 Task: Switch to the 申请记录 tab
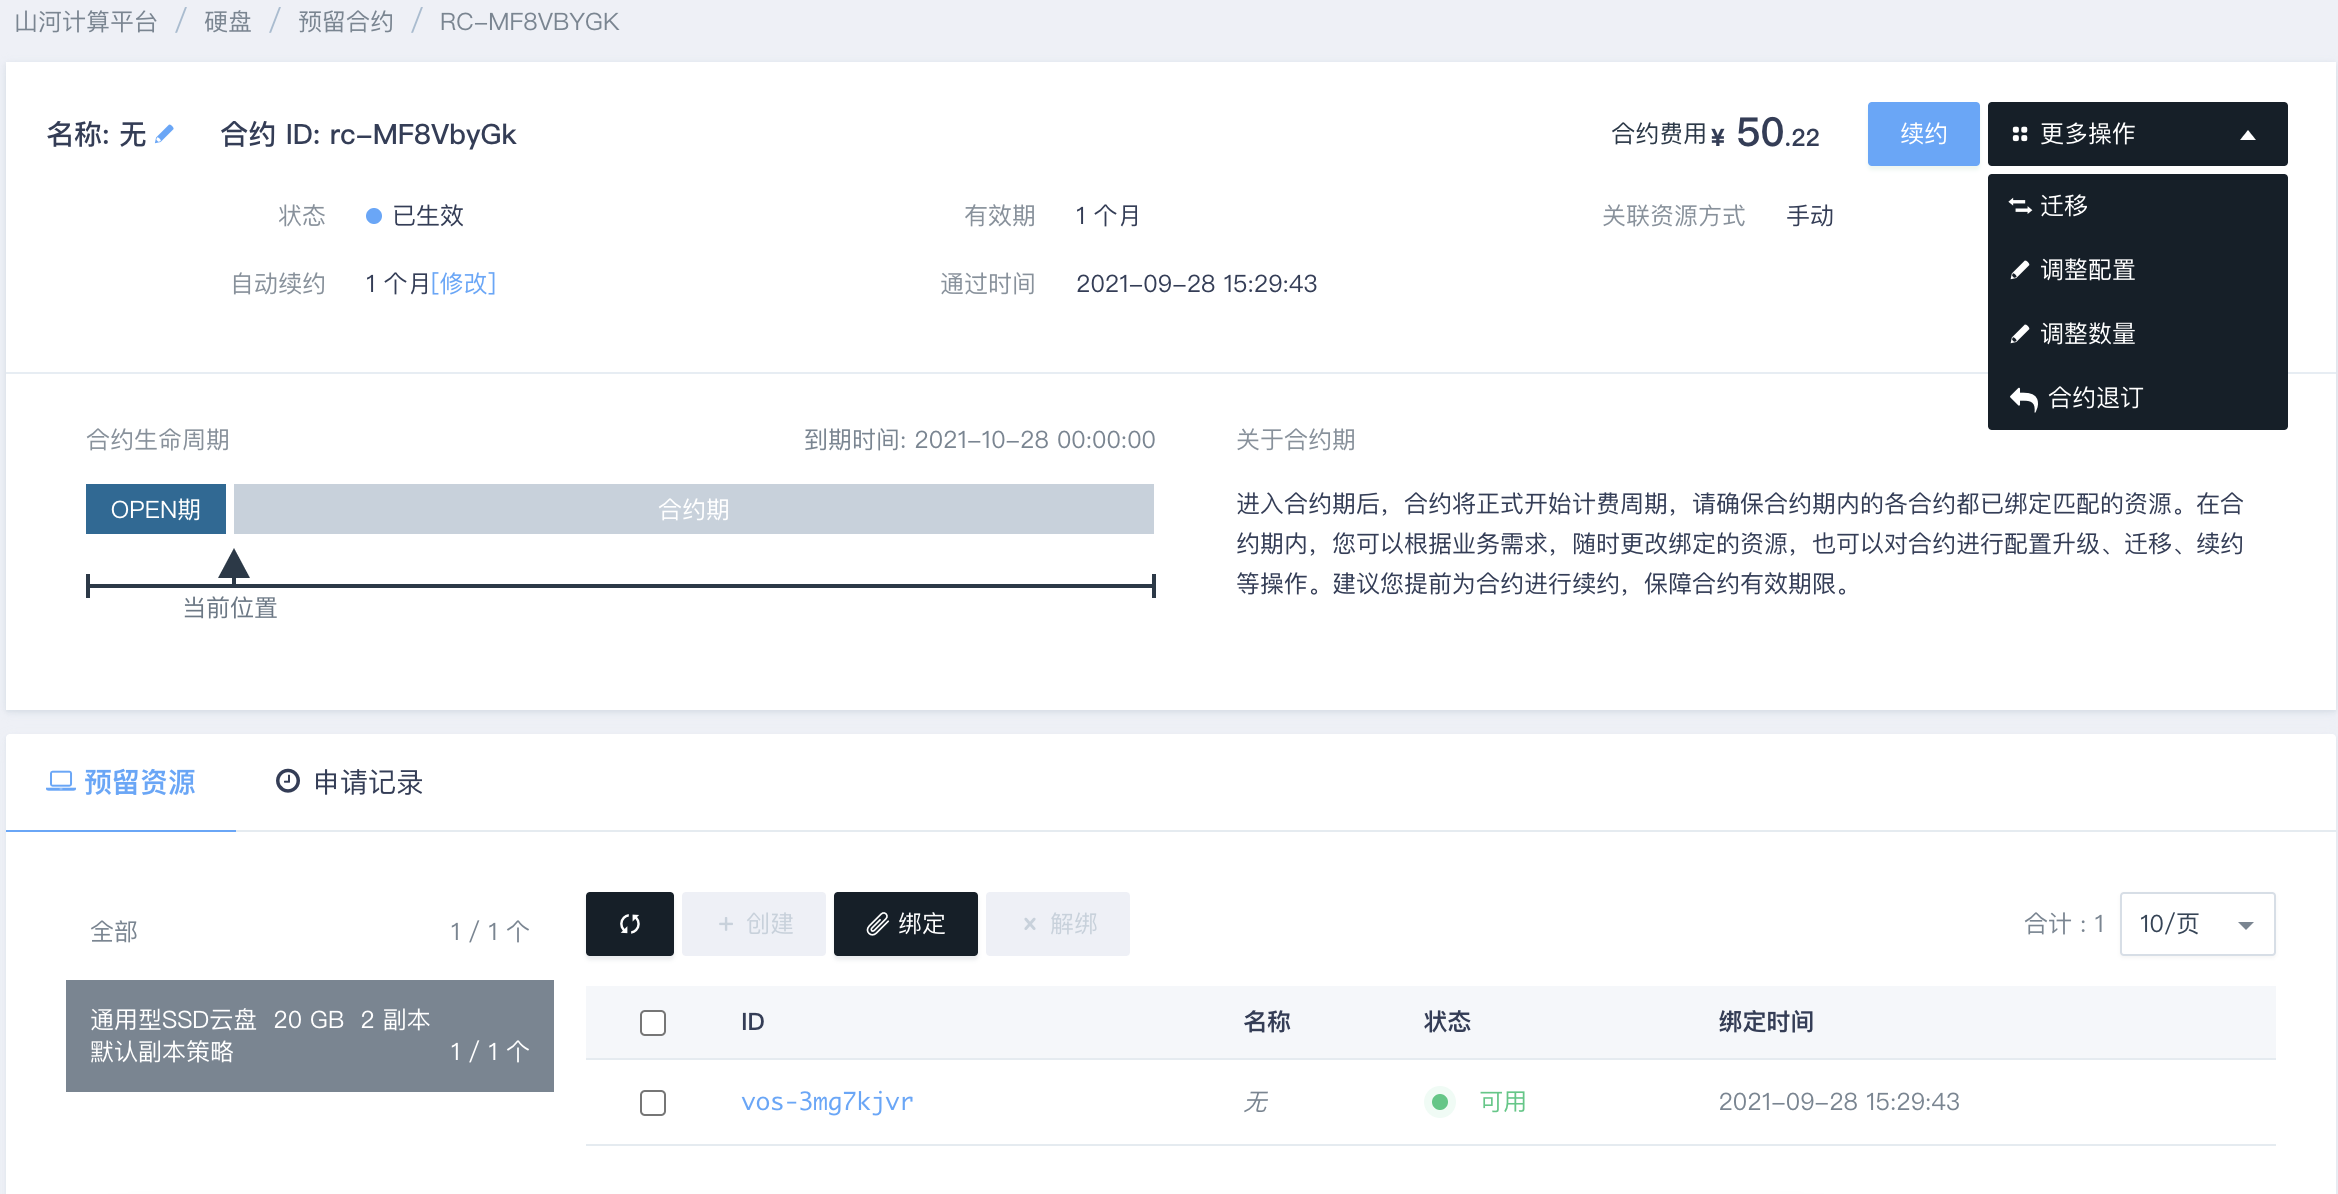click(349, 782)
